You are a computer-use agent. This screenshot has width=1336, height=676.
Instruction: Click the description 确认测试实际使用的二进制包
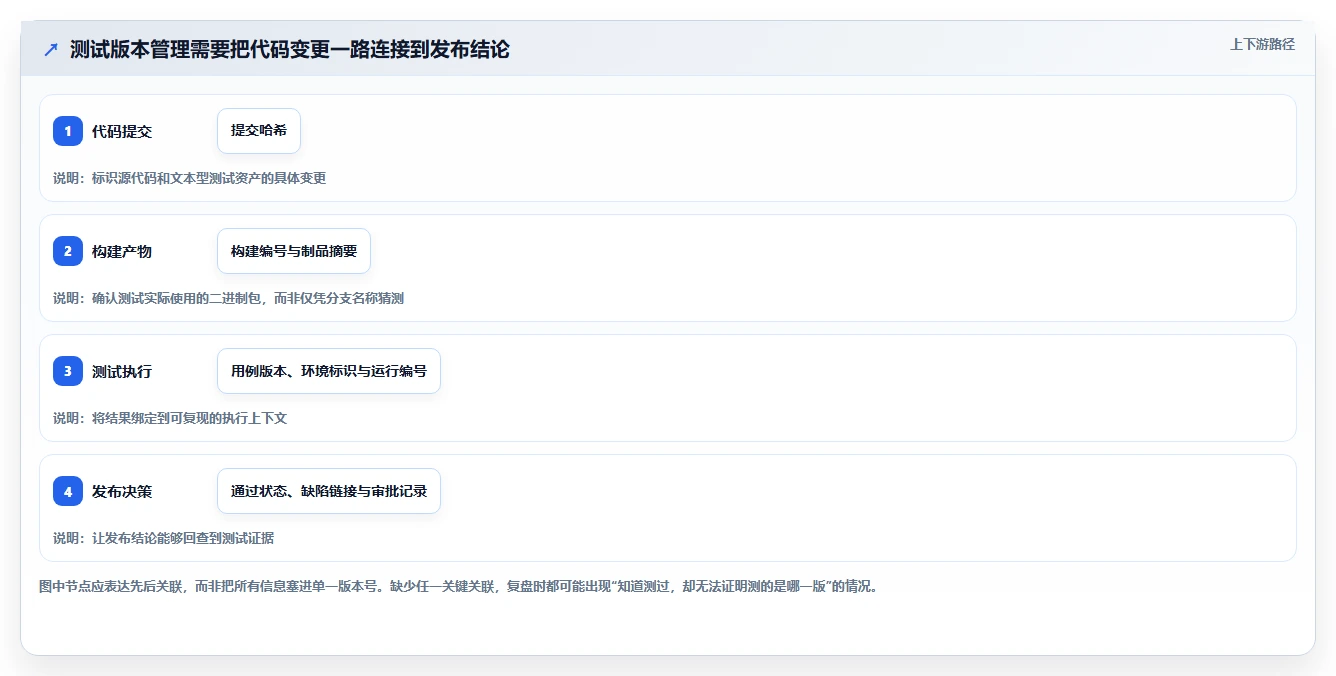[176, 298]
